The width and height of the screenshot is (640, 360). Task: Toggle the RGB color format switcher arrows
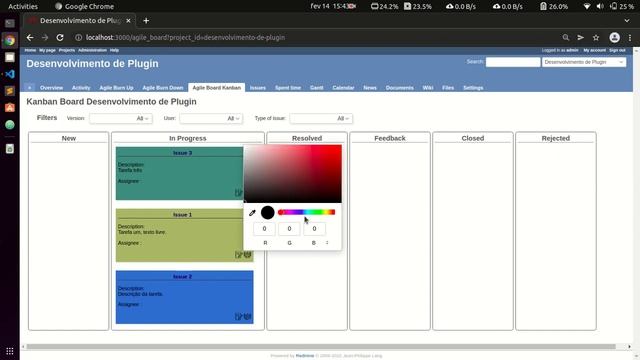coord(327,242)
